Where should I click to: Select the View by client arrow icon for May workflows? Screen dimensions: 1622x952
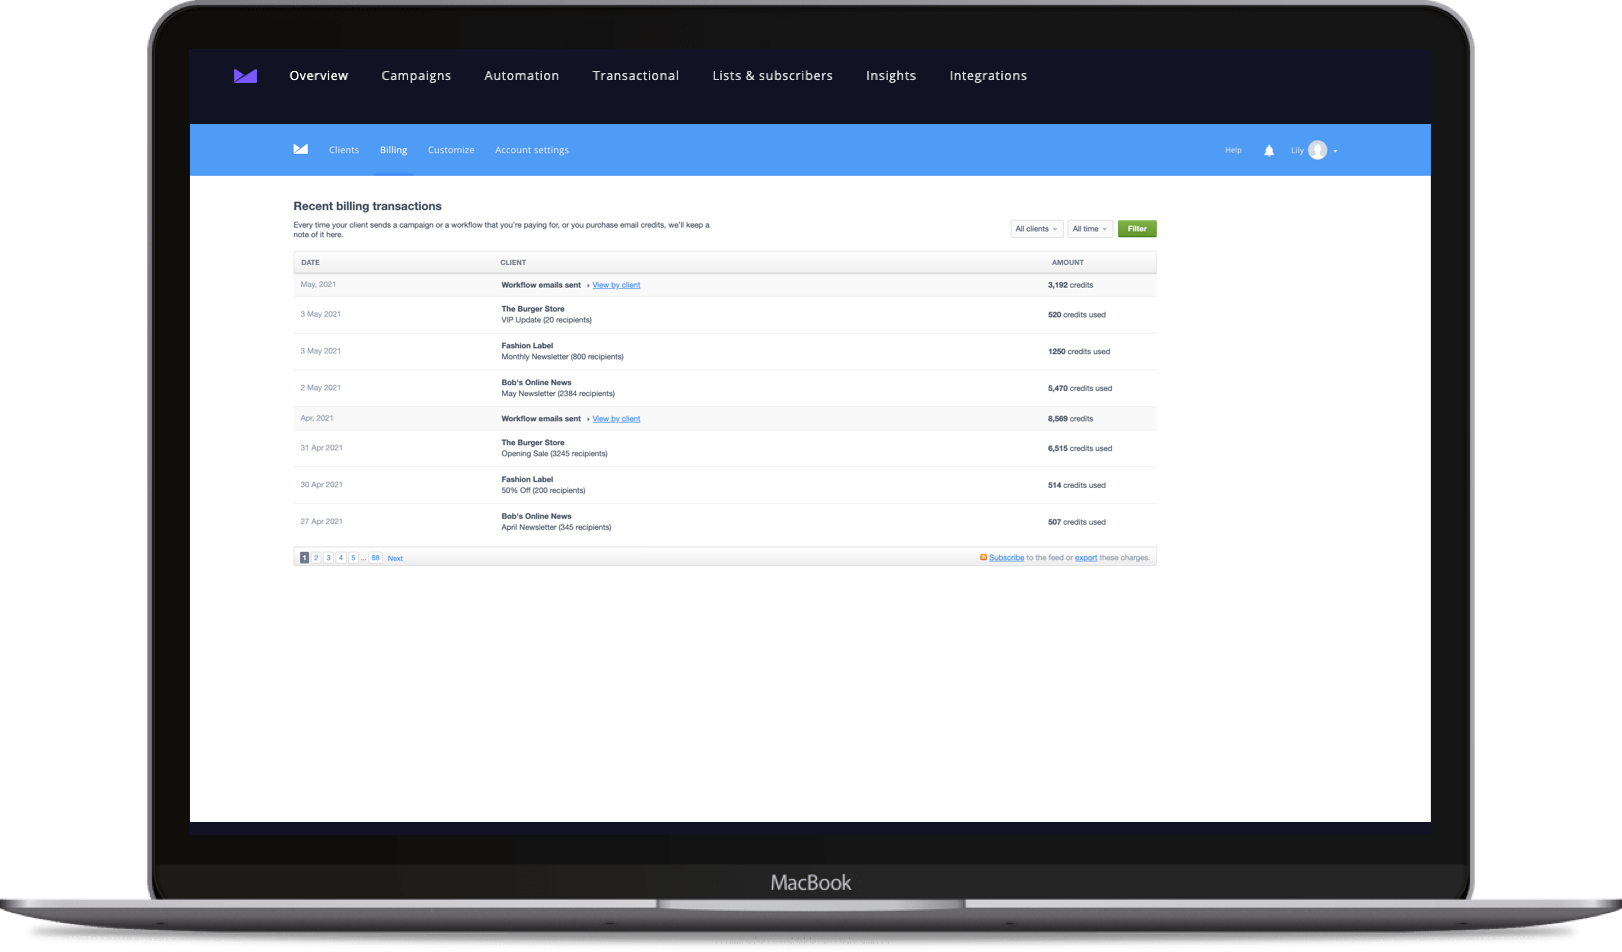[x=590, y=285]
